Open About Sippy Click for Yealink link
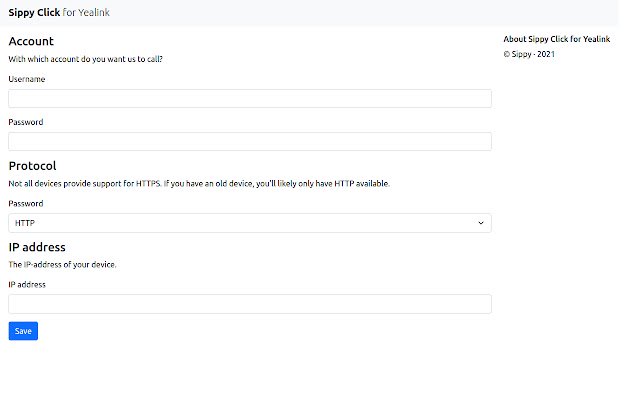The image size is (640, 400). 556,39
